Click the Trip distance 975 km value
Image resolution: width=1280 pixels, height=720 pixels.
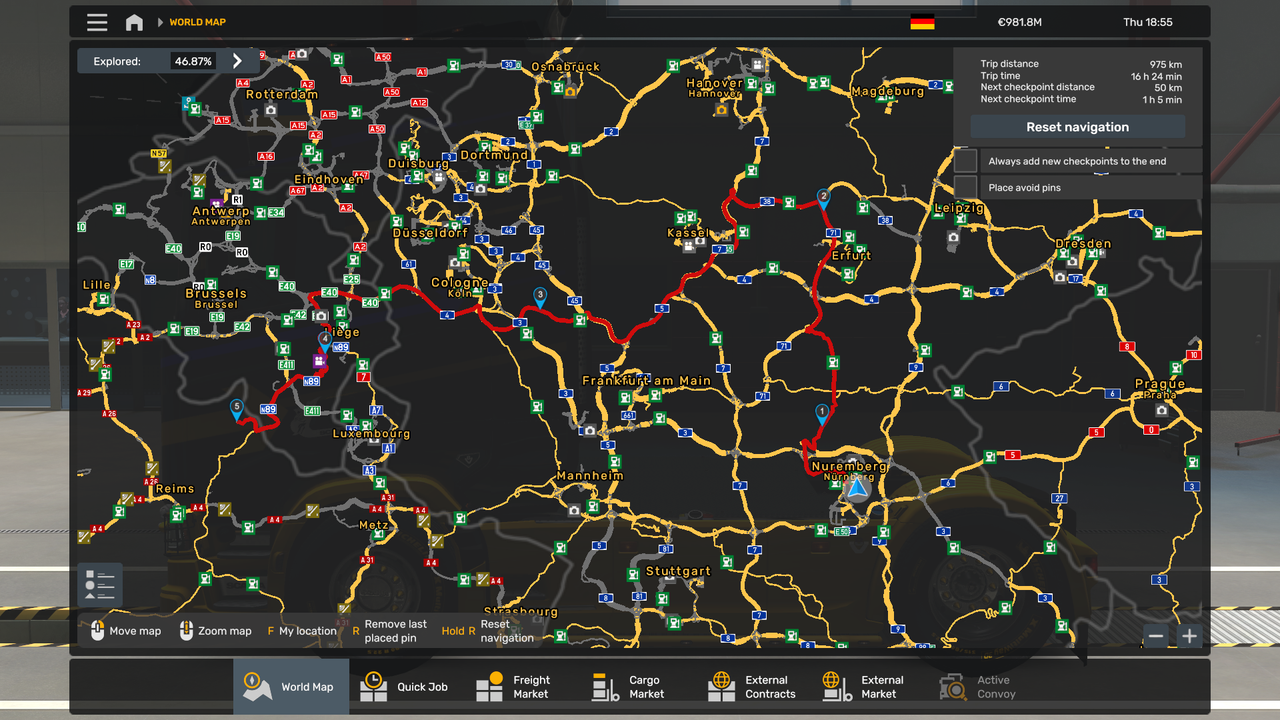(x=1165, y=64)
